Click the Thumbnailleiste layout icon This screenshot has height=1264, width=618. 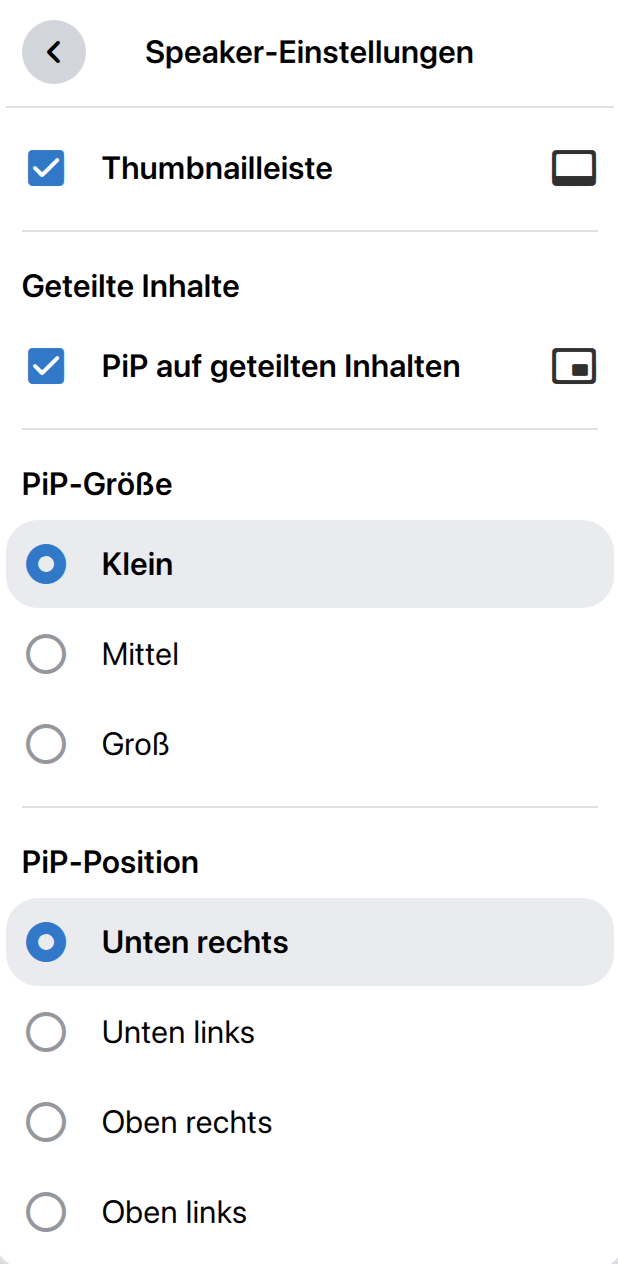click(574, 168)
